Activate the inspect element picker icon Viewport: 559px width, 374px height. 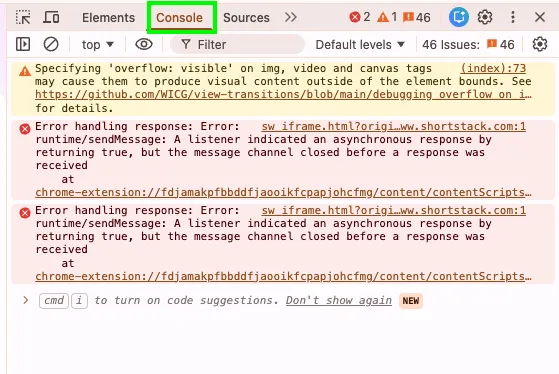click(23, 17)
